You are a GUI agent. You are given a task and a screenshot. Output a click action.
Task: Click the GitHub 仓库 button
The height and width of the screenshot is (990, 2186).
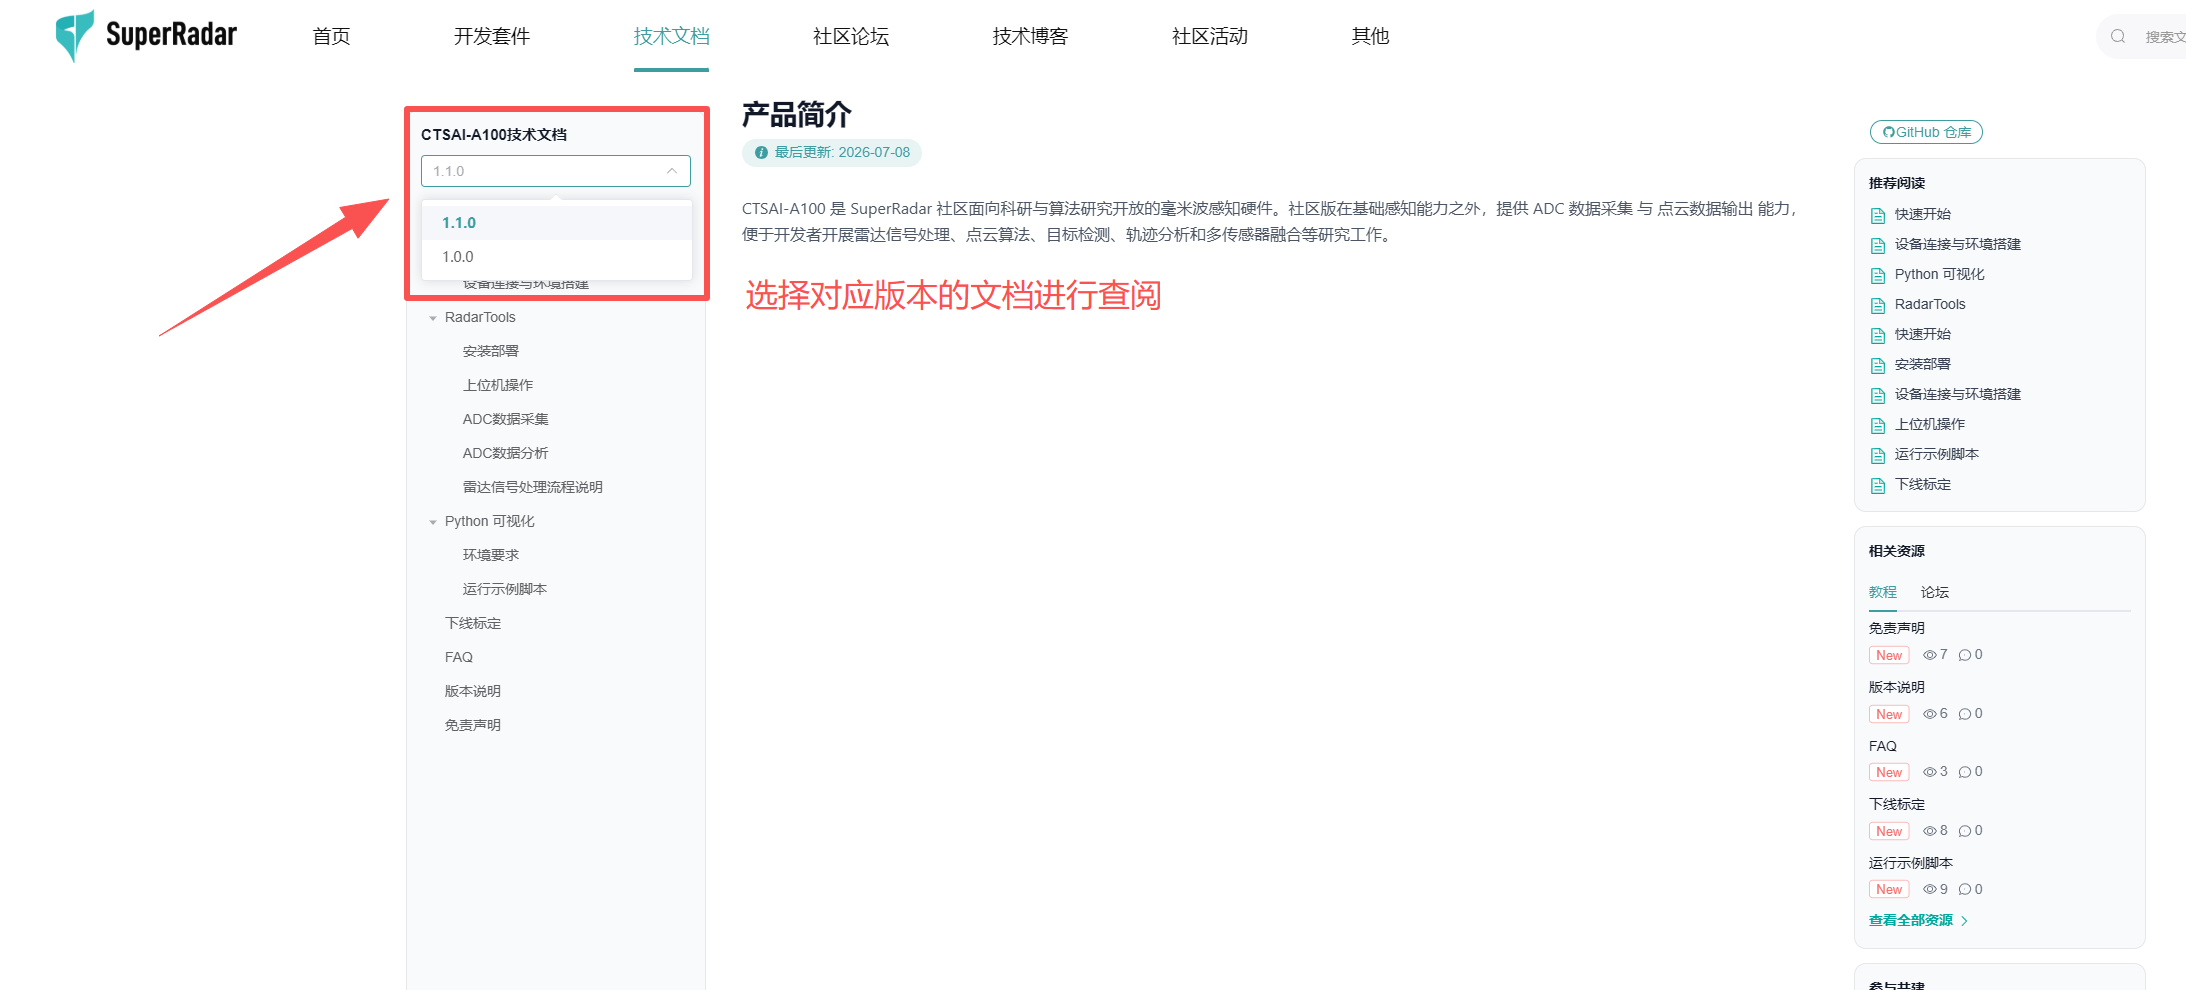tap(1926, 132)
